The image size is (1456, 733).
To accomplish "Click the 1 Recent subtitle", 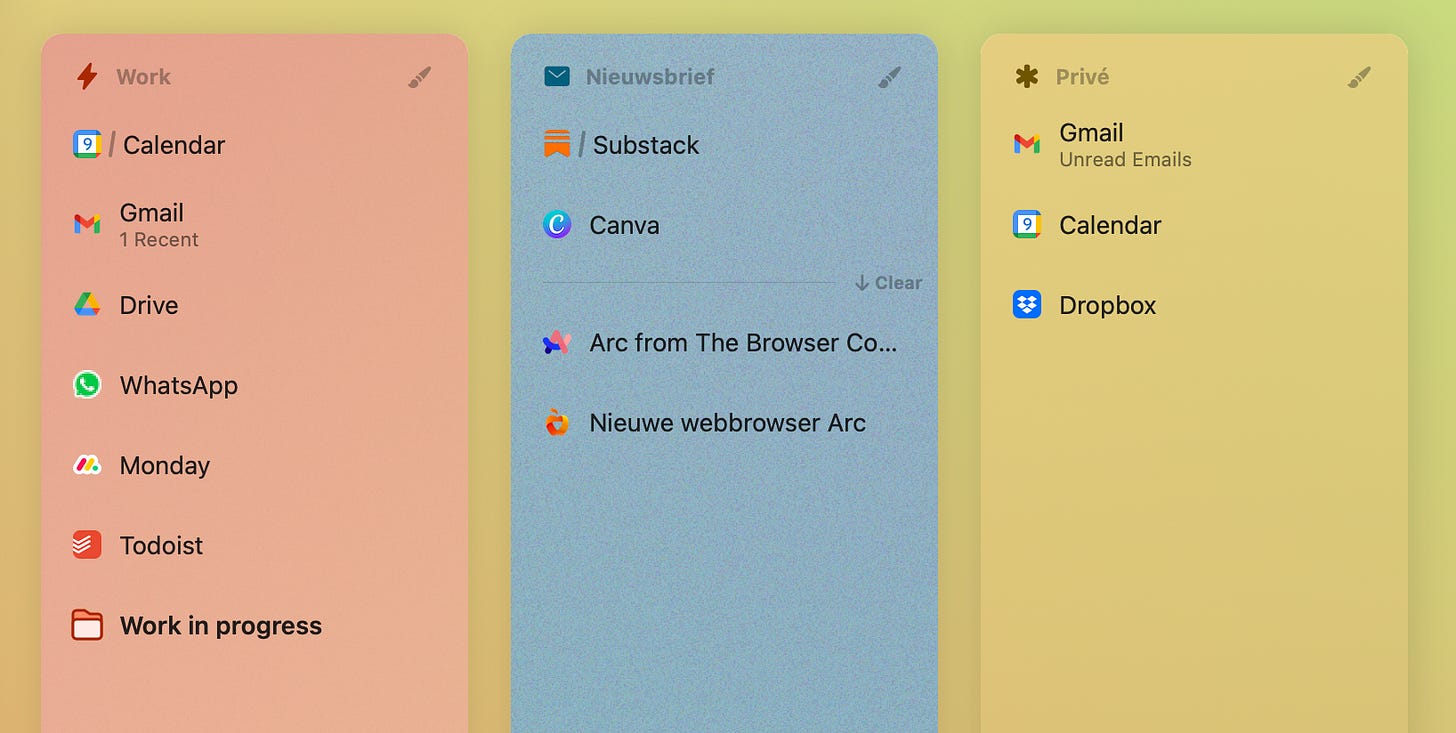I will (x=159, y=240).
